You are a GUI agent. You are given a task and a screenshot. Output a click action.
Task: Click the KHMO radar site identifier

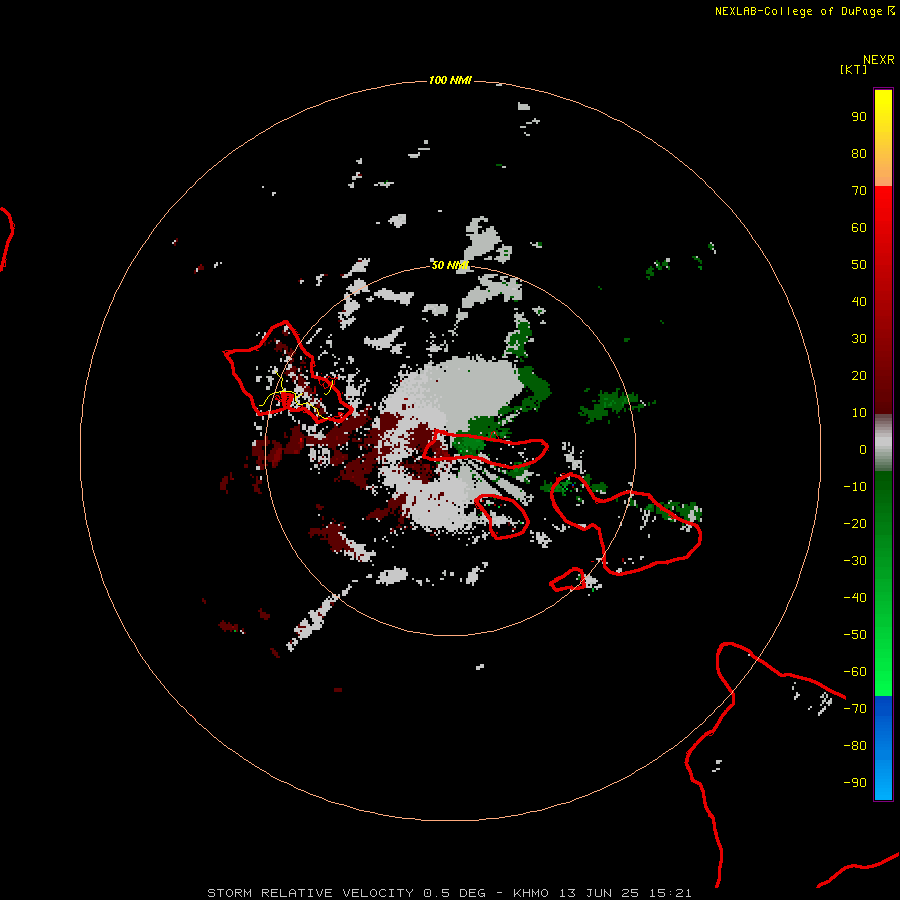coord(531,893)
